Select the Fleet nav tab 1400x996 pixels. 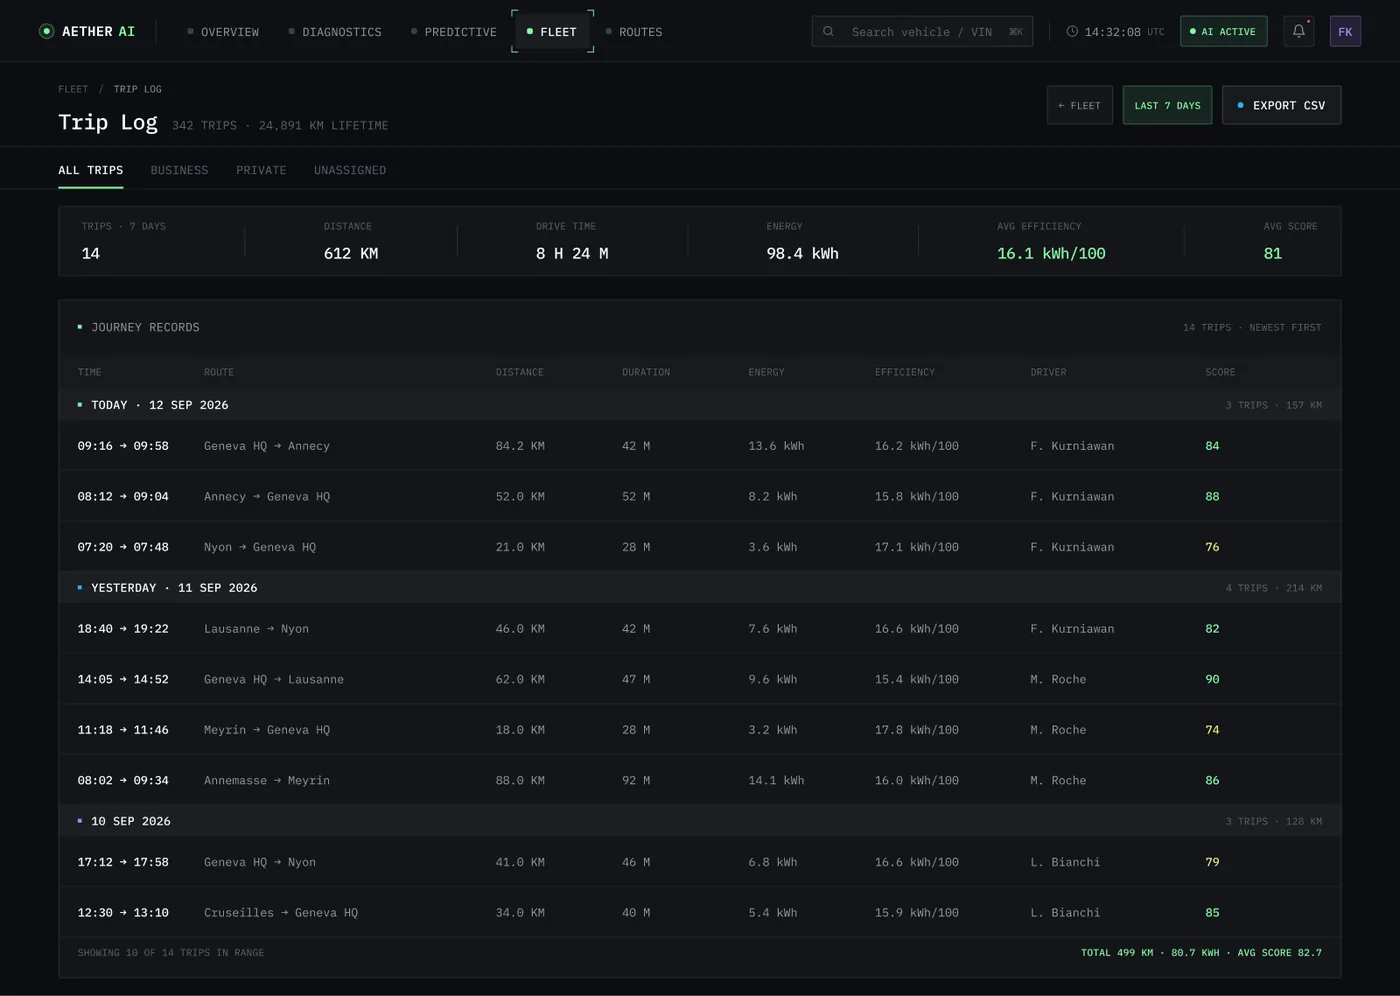pyautogui.click(x=552, y=32)
